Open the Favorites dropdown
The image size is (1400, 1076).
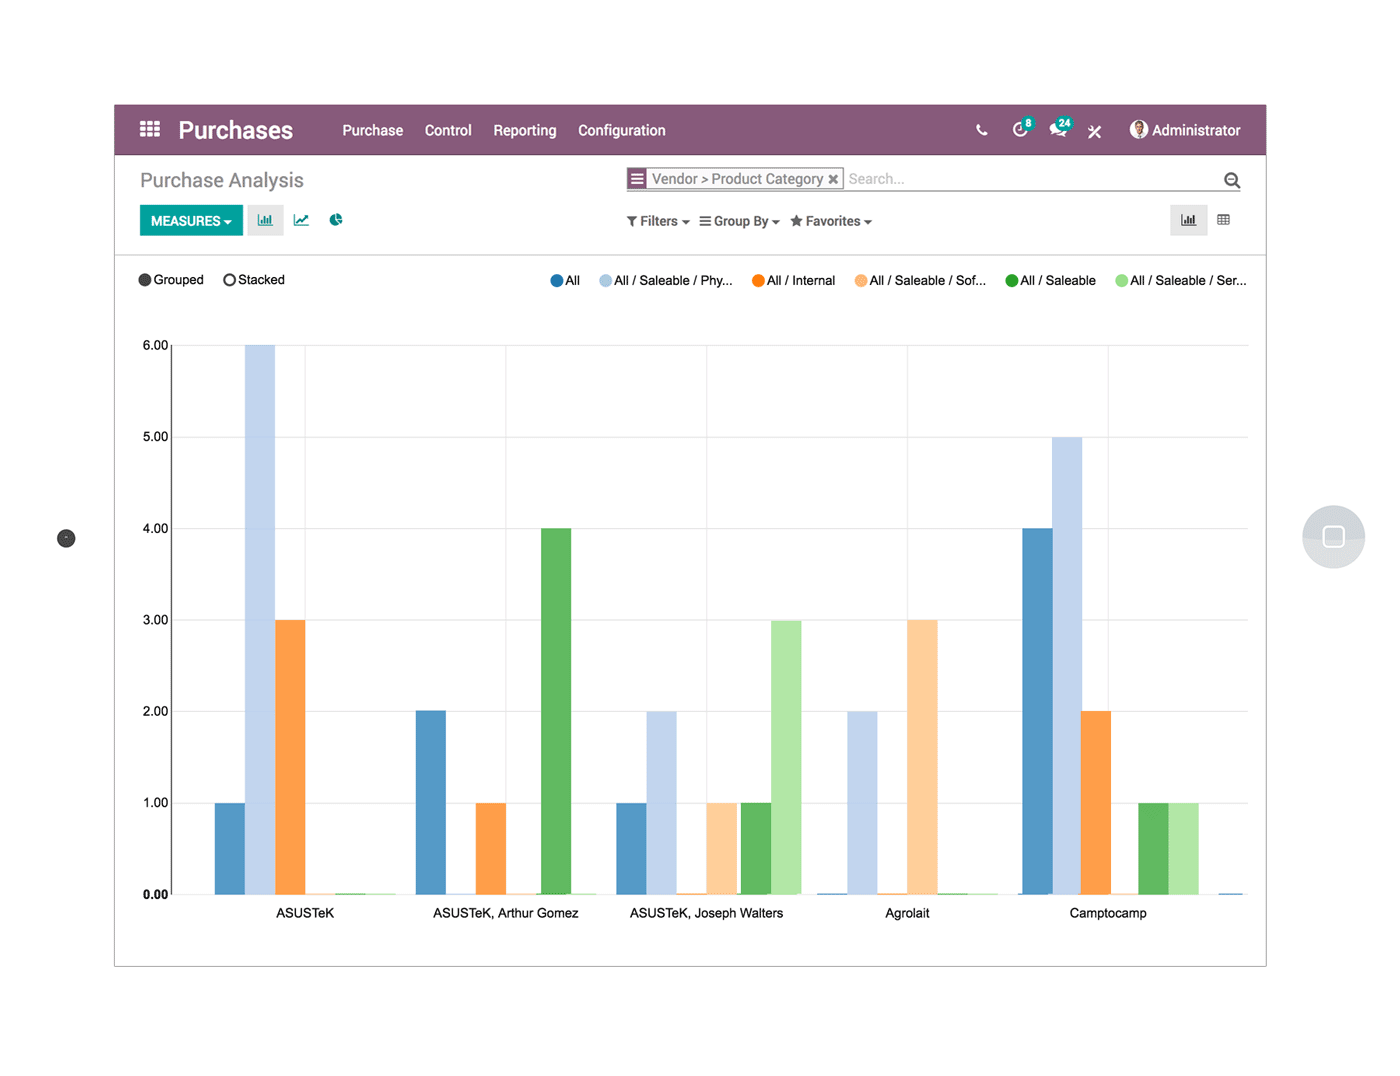[x=830, y=221]
